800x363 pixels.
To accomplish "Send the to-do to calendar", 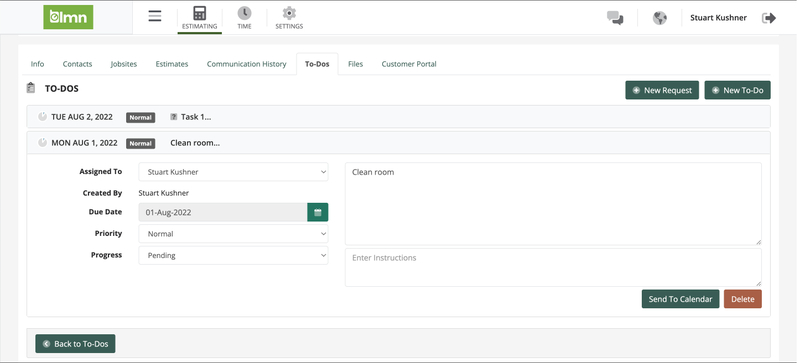I will (x=681, y=299).
